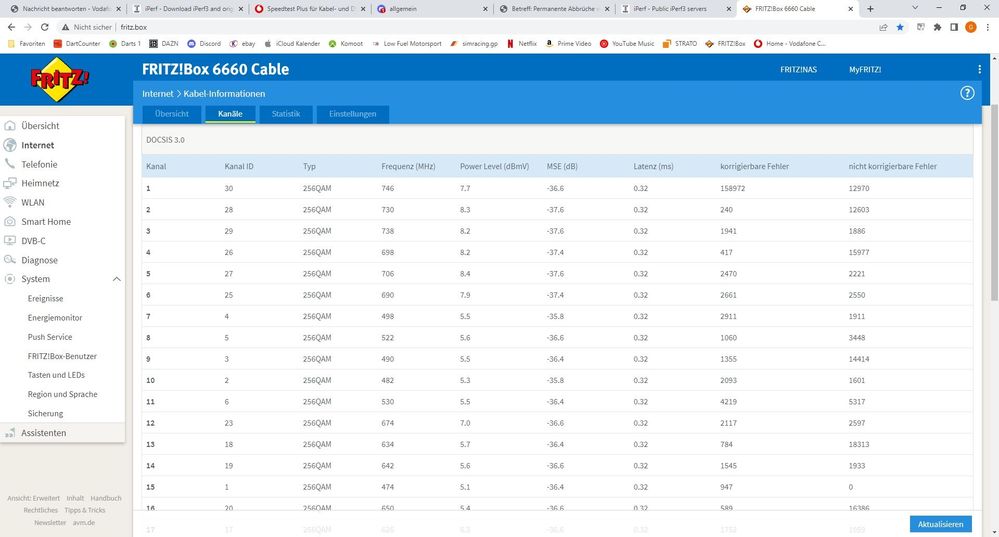
Task: Click the page vertical scrollbar
Action: (994, 204)
